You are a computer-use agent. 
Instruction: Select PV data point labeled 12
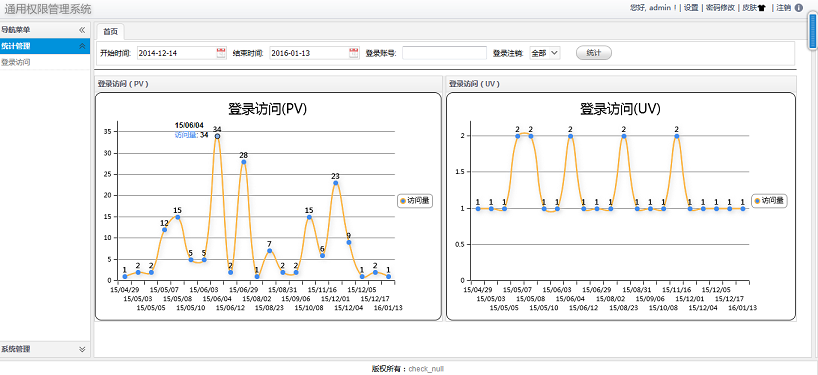(x=164, y=229)
